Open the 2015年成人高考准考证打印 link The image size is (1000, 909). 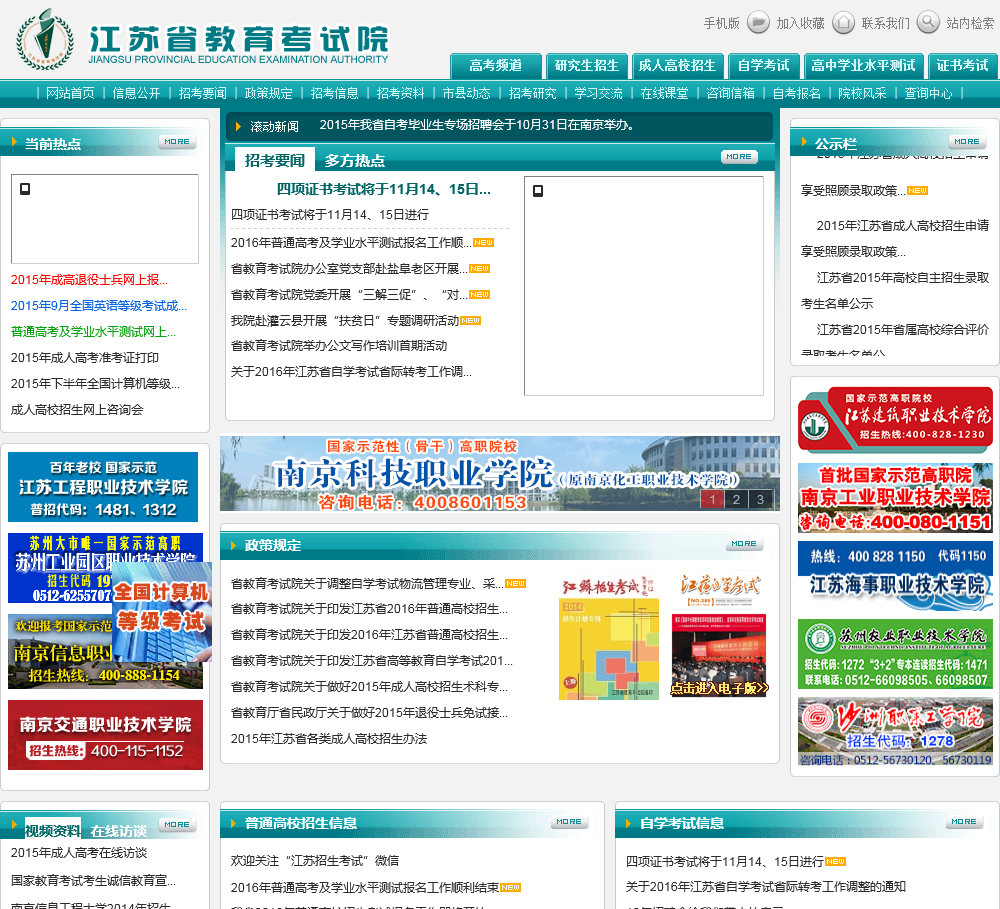point(85,357)
